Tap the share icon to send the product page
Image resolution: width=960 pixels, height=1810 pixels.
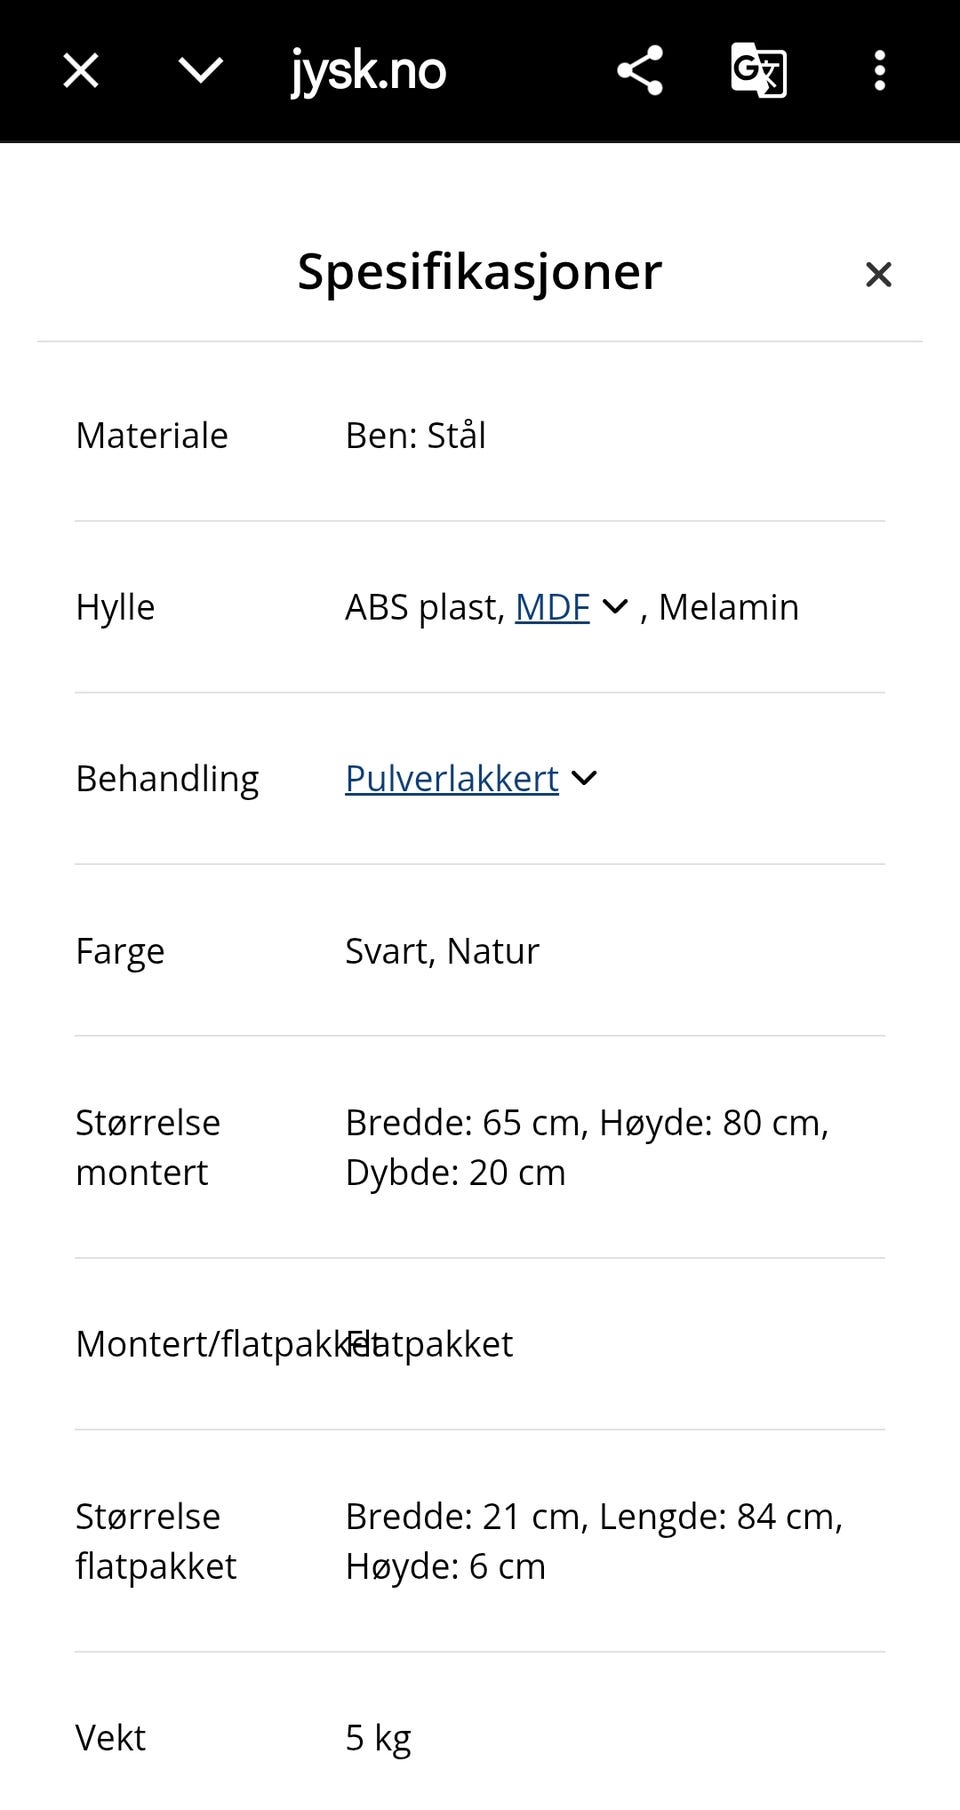(x=638, y=70)
